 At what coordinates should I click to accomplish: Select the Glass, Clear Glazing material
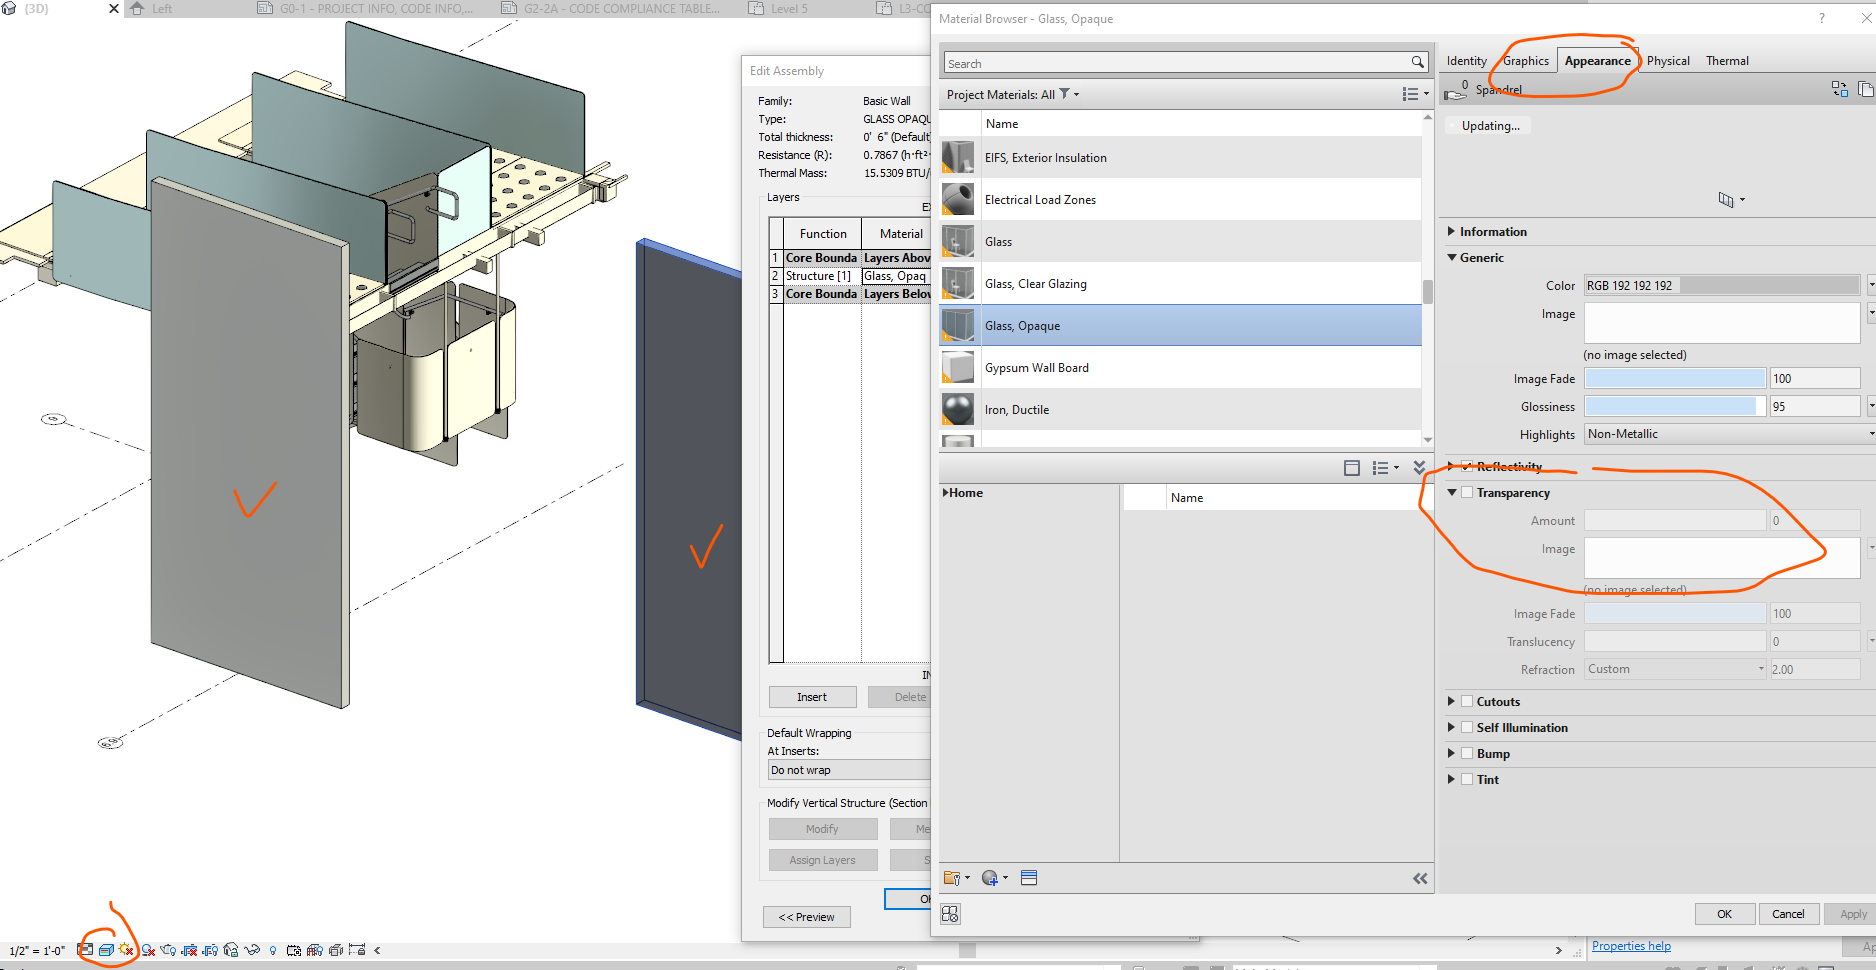[1036, 283]
